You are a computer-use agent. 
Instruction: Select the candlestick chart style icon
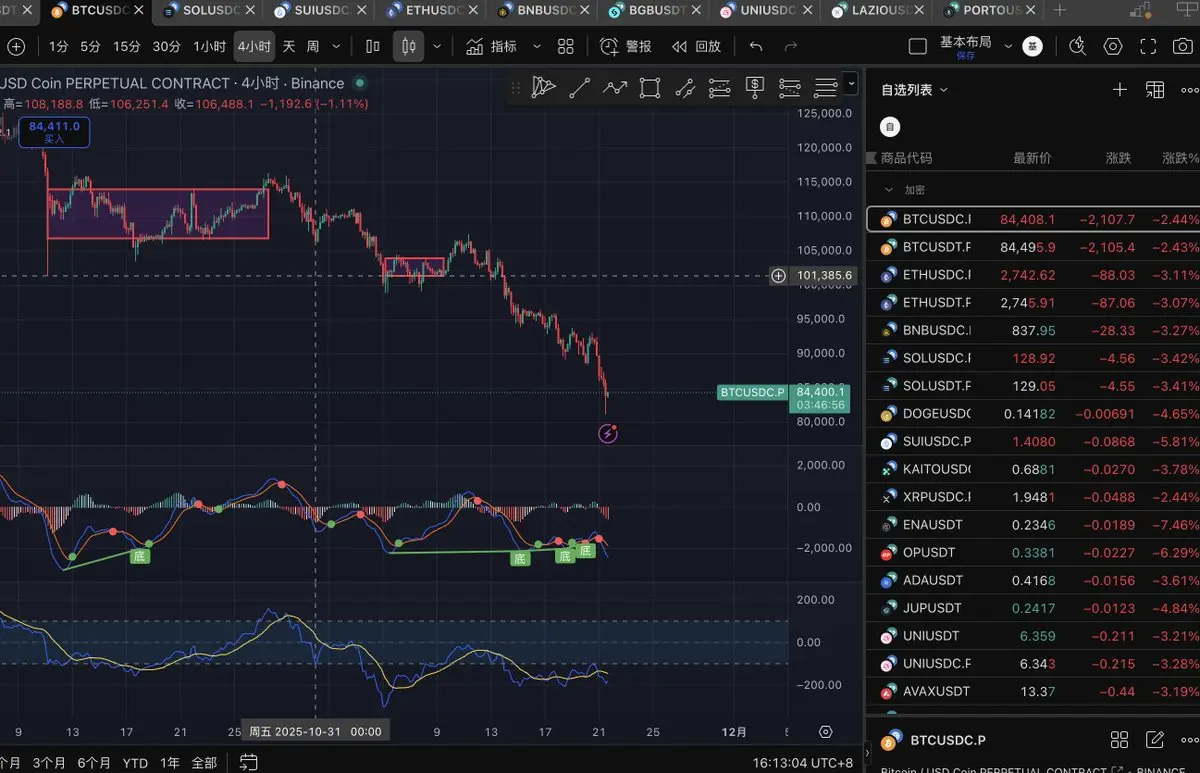coord(408,46)
